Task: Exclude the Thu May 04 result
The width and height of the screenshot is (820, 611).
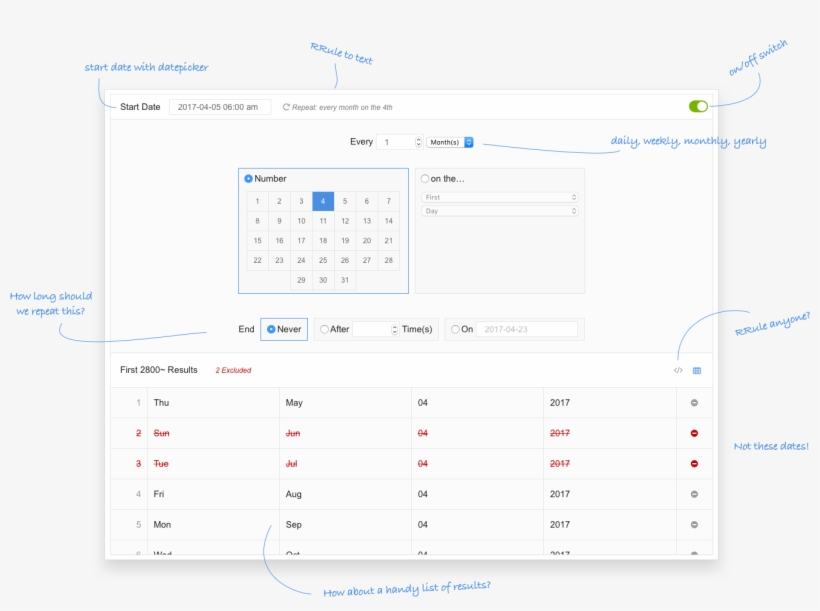Action: pyautogui.click(x=696, y=403)
